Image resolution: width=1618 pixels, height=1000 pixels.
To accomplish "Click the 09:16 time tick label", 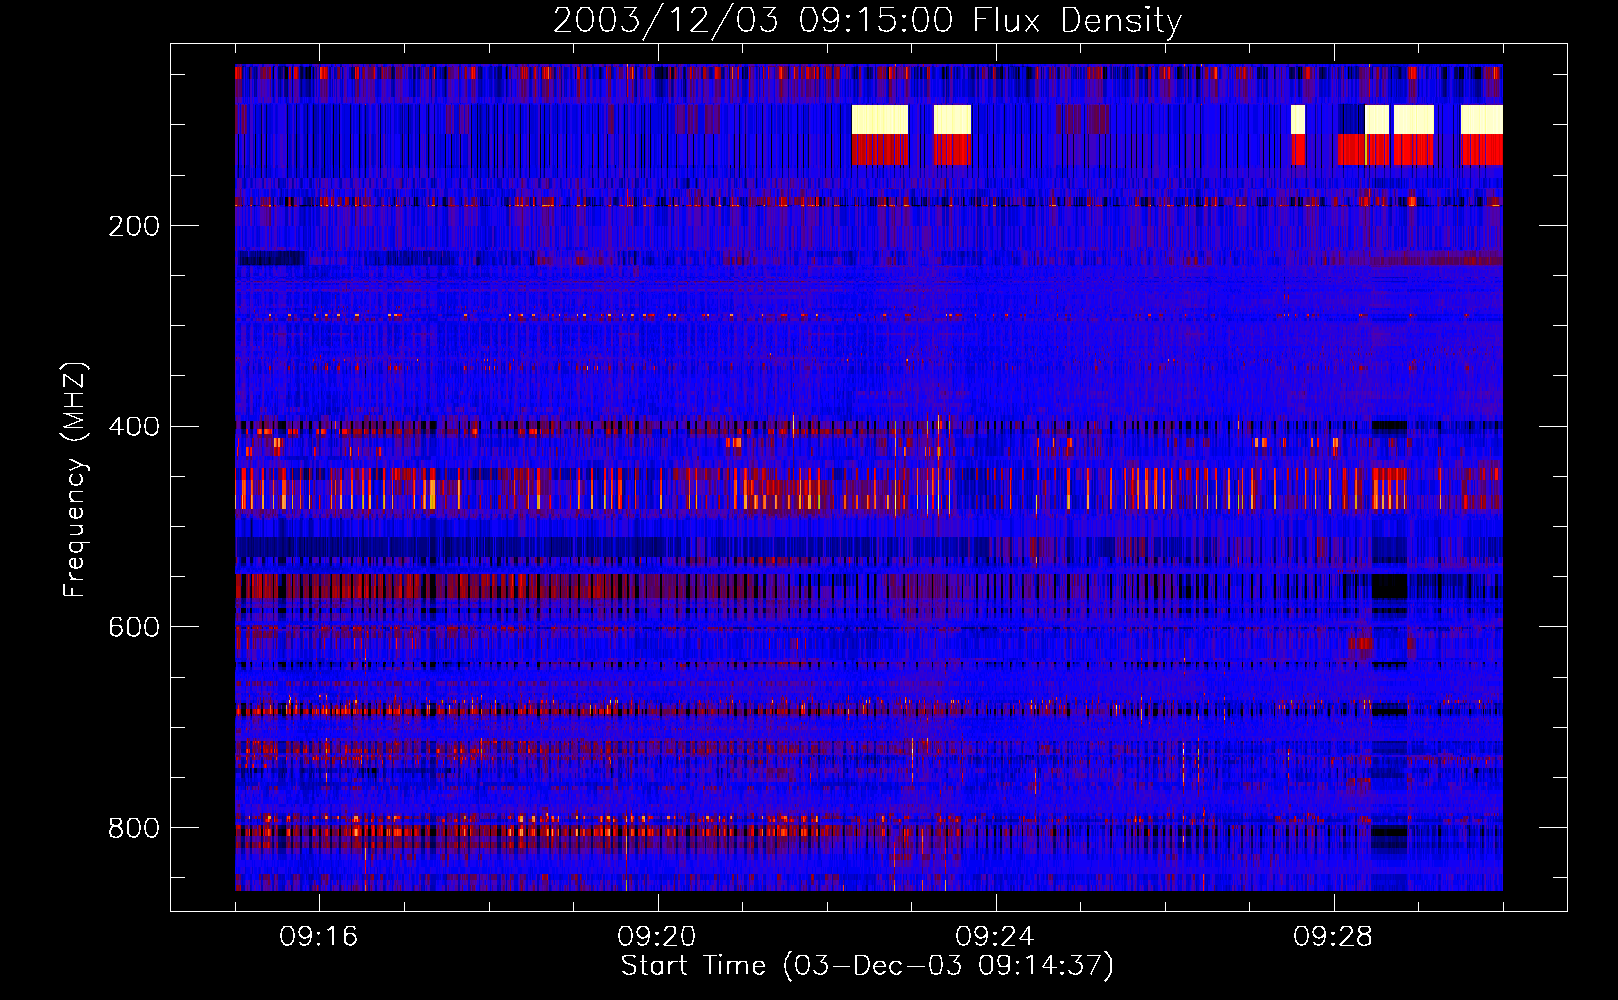I will [x=319, y=937].
